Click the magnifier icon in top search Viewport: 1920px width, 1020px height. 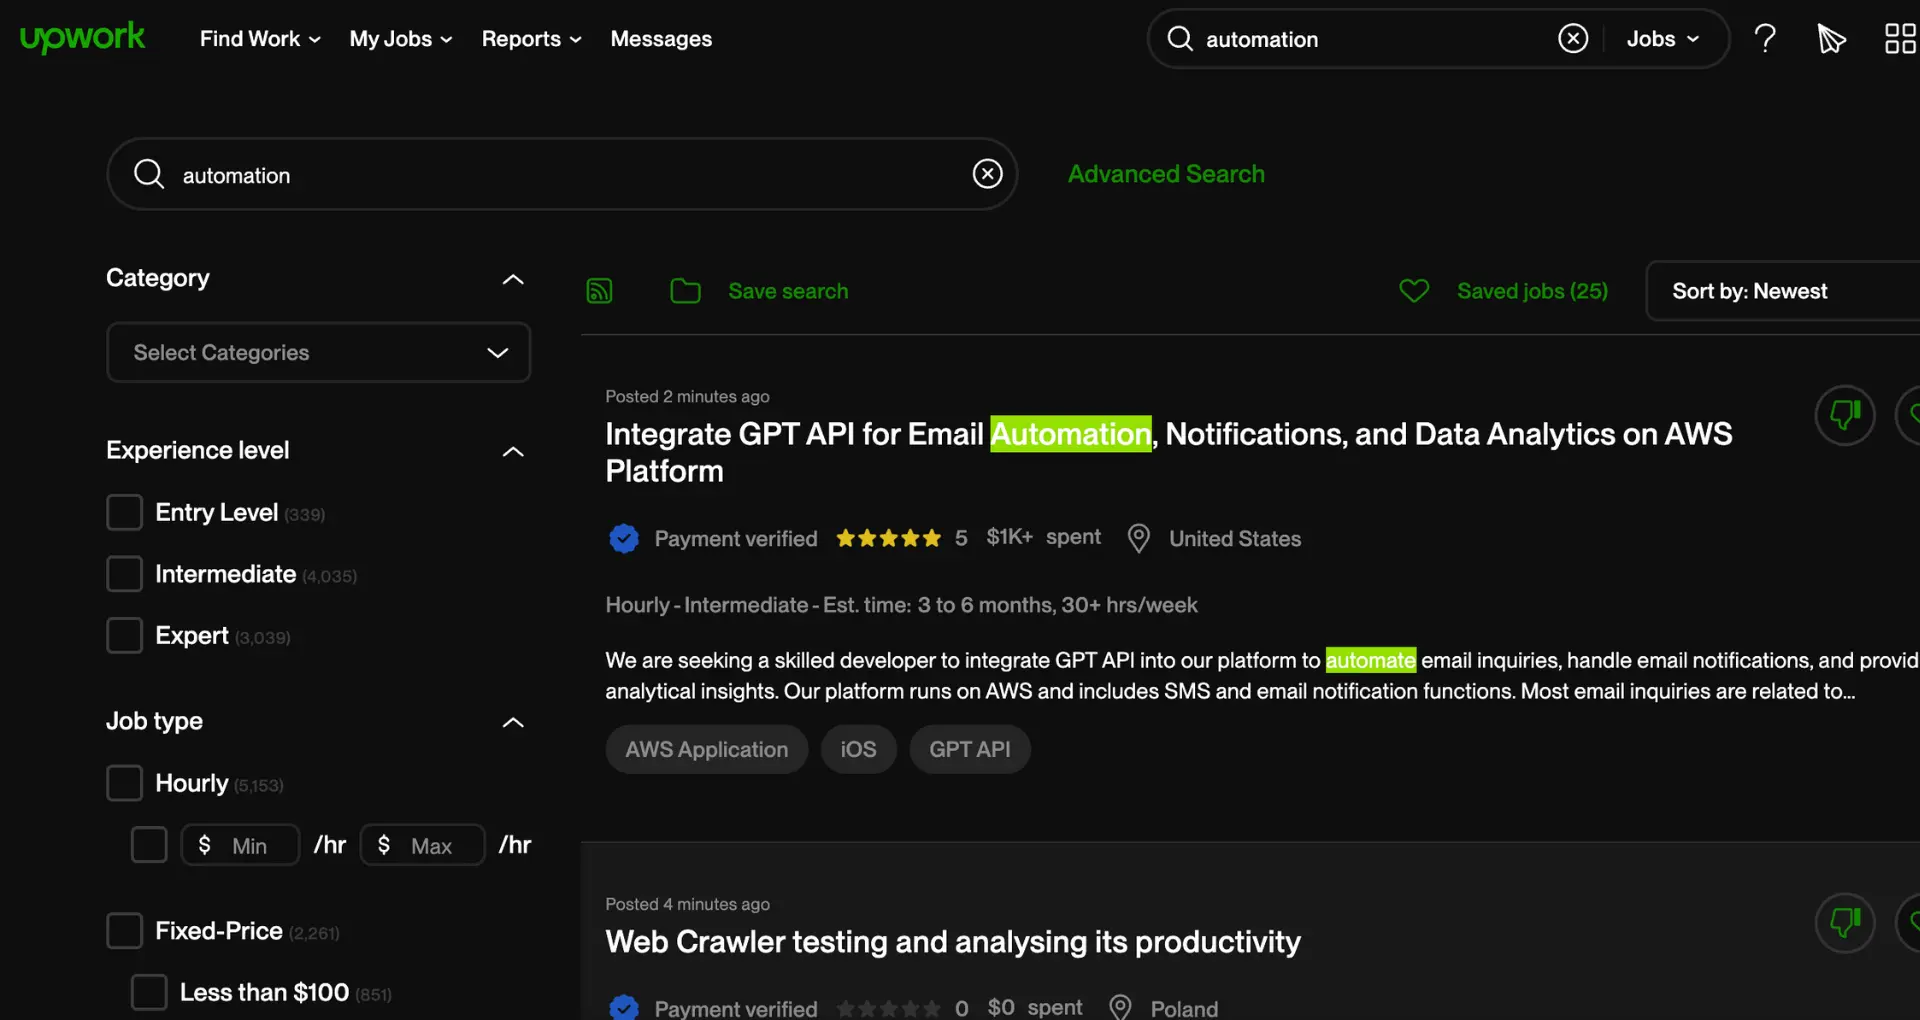tap(1180, 39)
